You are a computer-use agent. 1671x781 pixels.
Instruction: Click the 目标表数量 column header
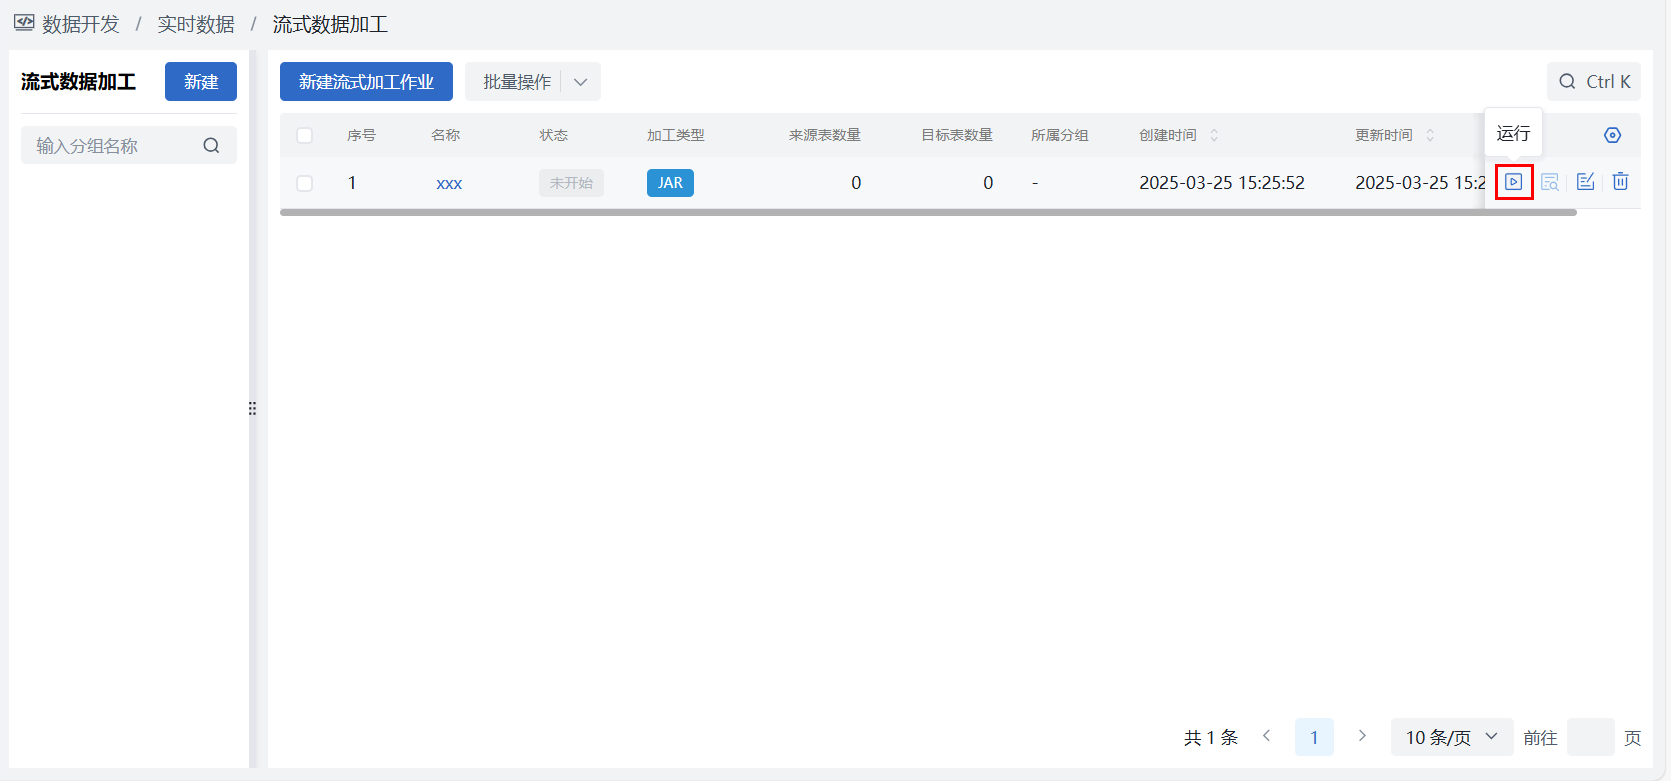pyautogui.click(x=956, y=135)
